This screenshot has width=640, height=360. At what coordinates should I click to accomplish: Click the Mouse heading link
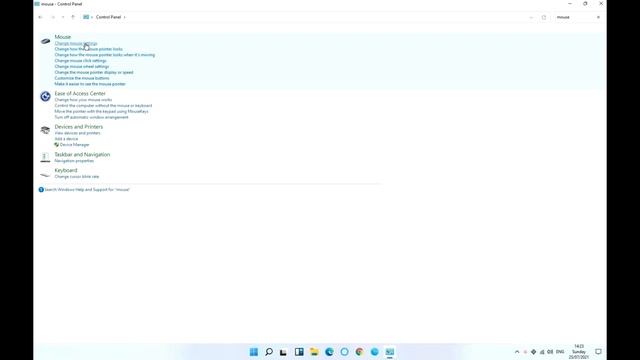(63, 37)
